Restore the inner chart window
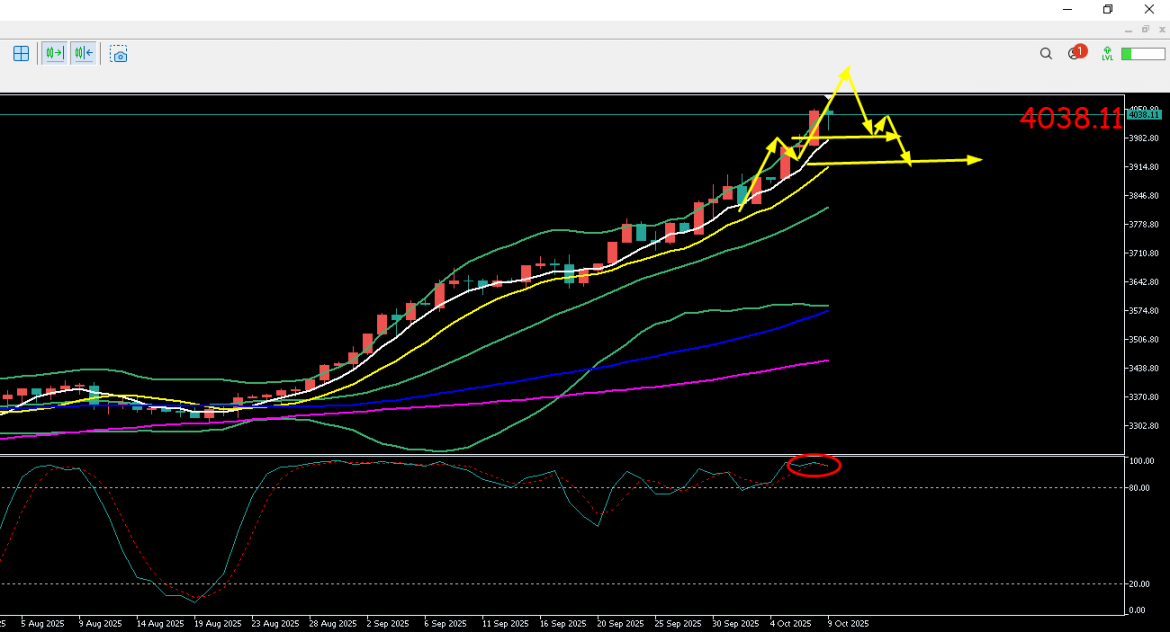This screenshot has width=1170, height=632. coord(1144,30)
